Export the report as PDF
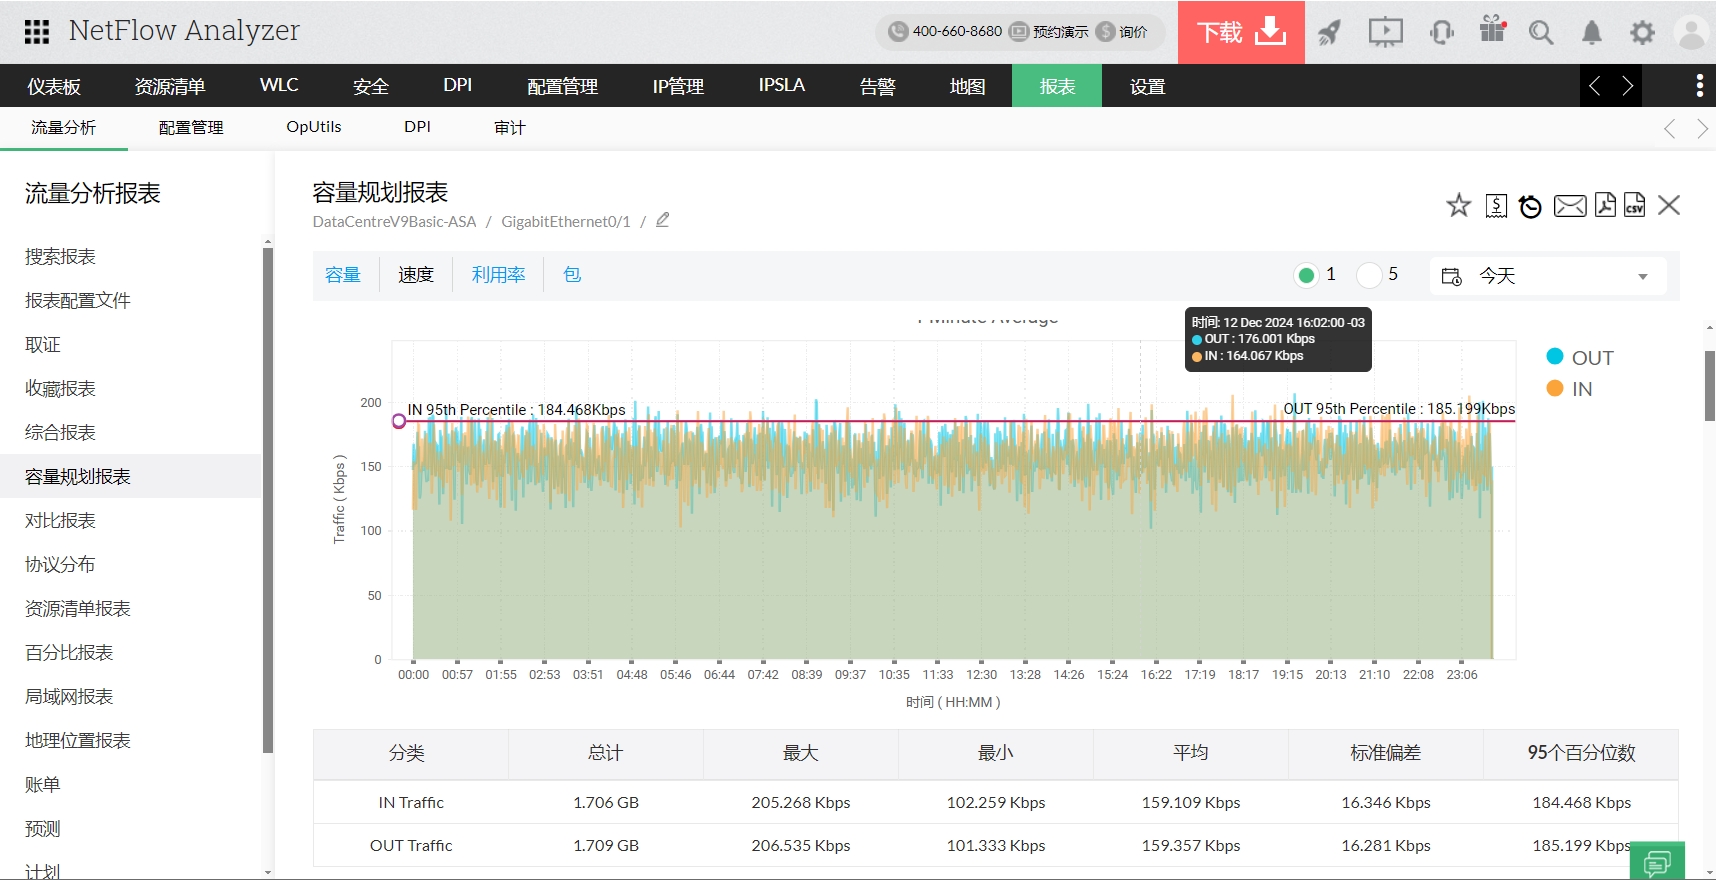Image resolution: width=1716 pixels, height=880 pixels. coord(1605,205)
